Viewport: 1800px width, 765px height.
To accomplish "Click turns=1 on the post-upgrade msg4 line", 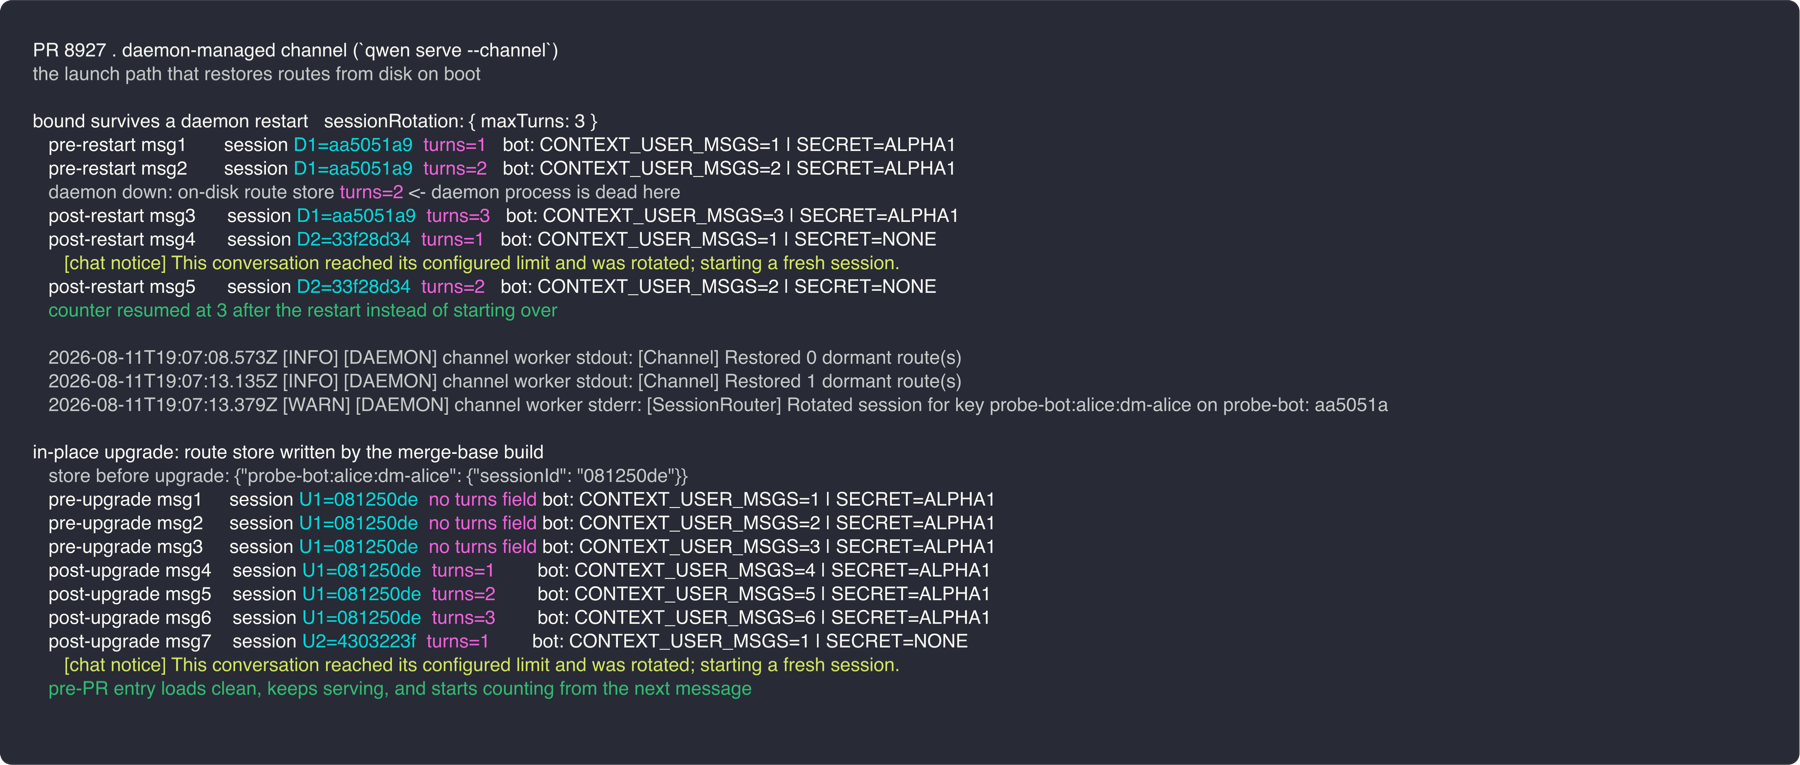I will [463, 570].
